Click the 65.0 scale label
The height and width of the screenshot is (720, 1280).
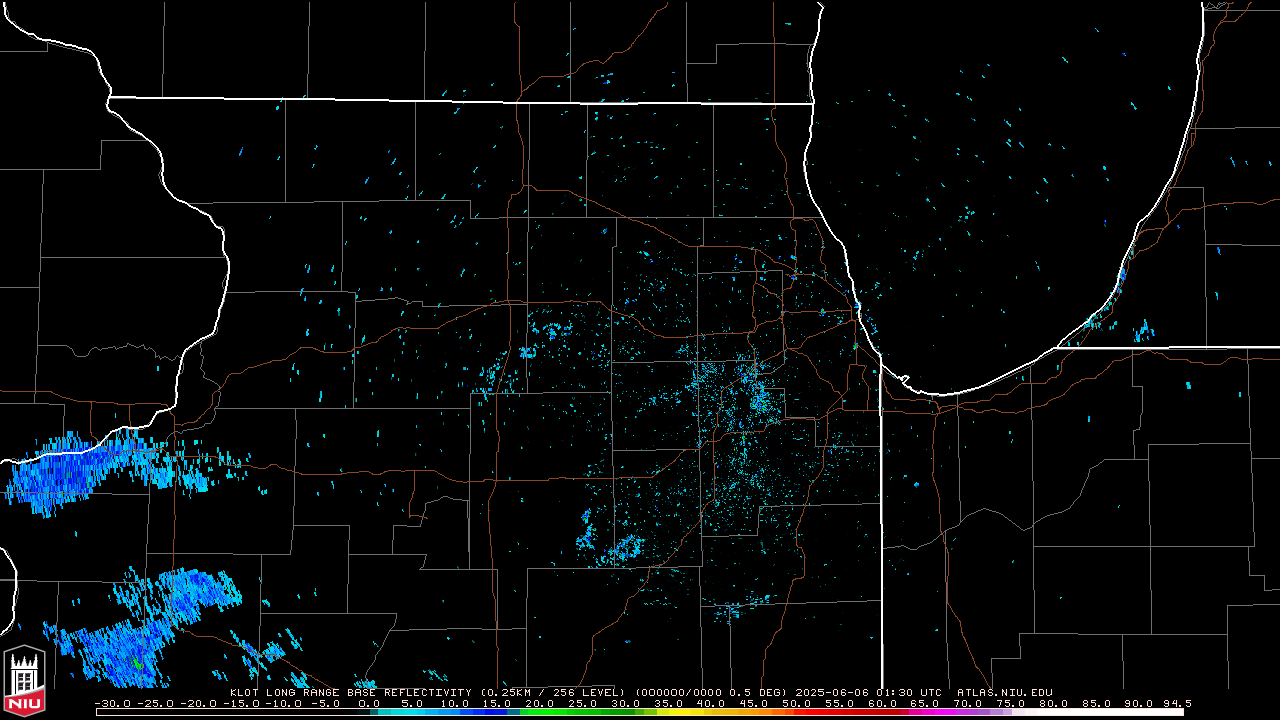coord(924,703)
